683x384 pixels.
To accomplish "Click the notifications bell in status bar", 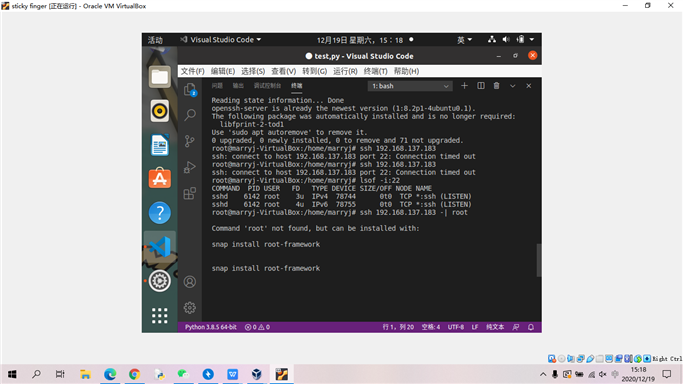I will coord(531,327).
